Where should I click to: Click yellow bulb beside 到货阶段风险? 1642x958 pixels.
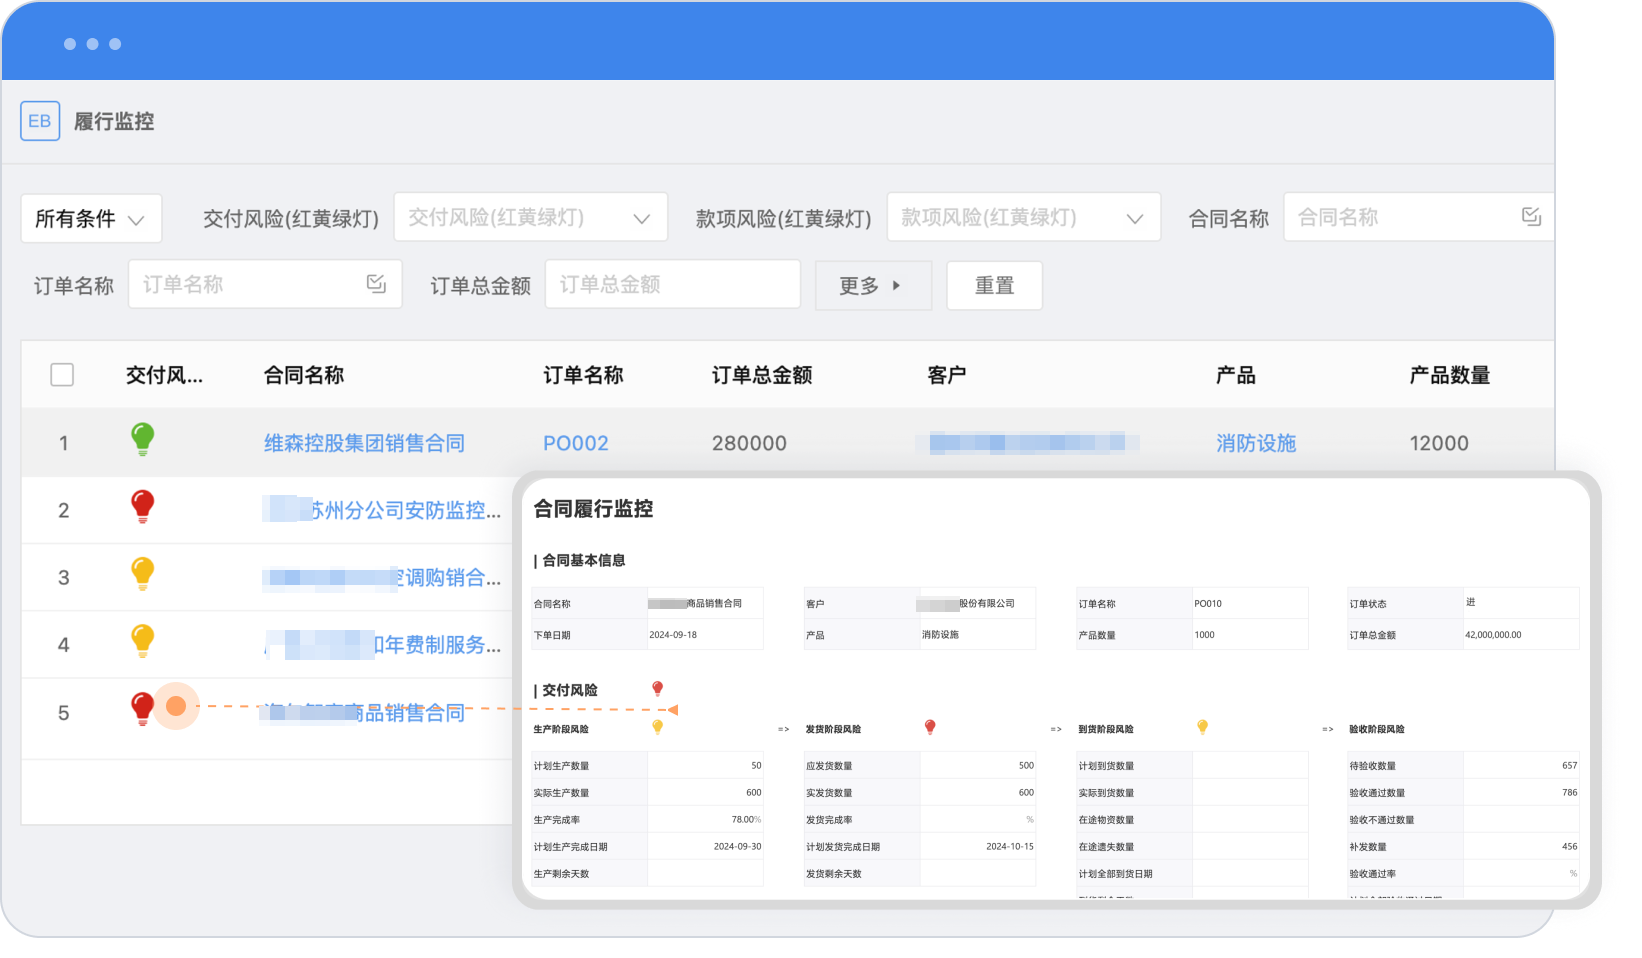(x=1203, y=728)
